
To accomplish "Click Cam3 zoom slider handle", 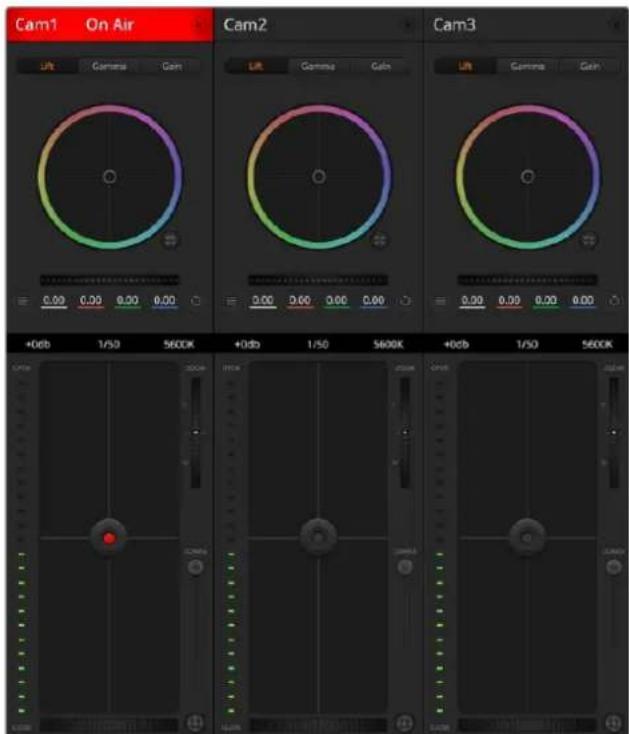I will pyautogui.click(x=614, y=432).
